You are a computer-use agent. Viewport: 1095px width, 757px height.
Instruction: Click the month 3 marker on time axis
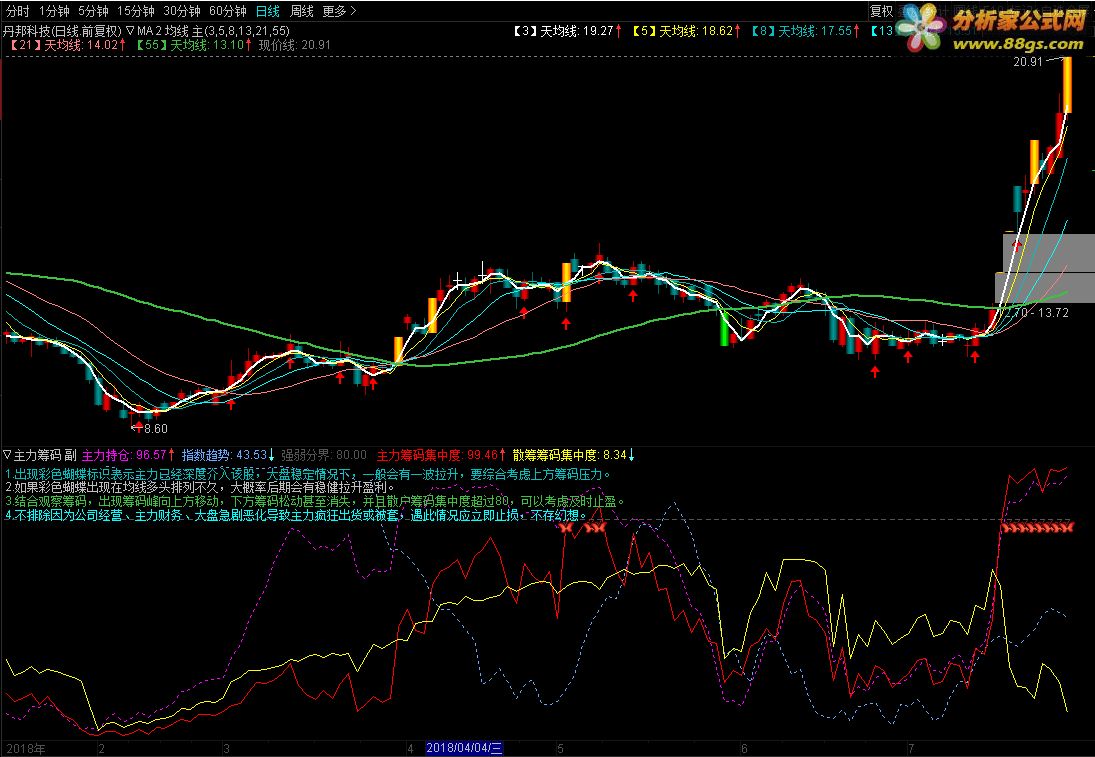tap(226, 749)
